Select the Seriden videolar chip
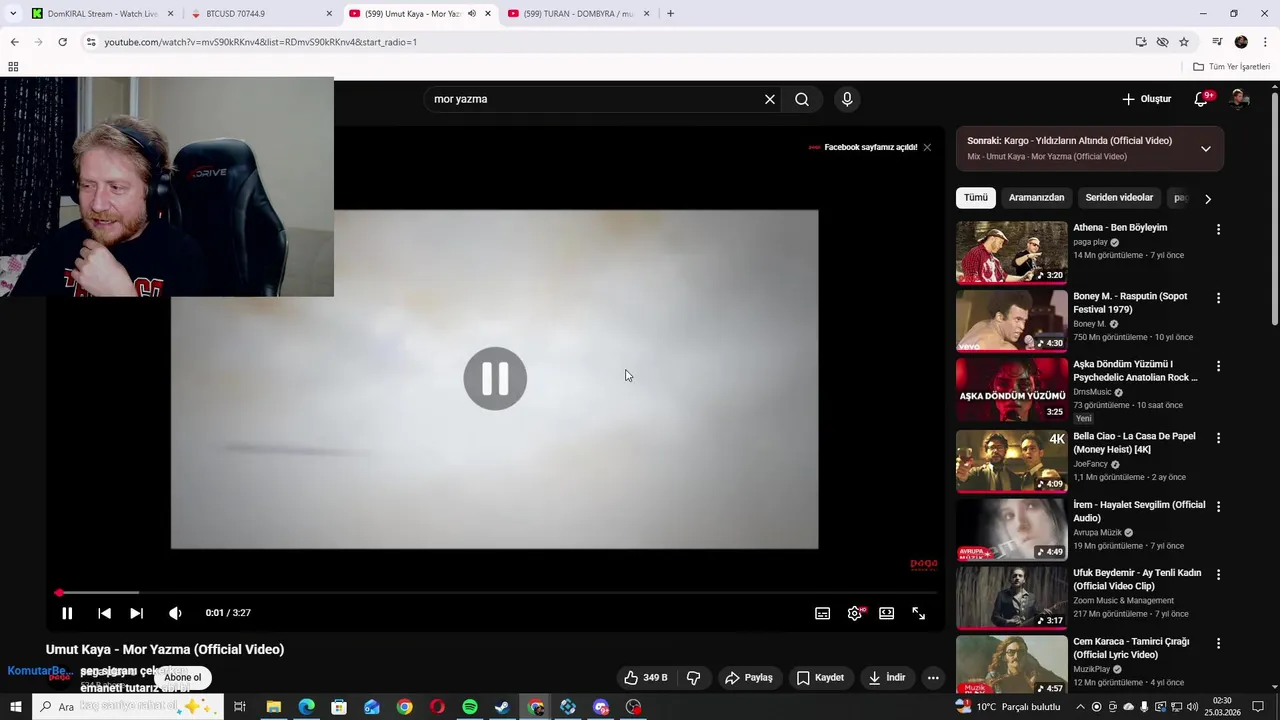Image resolution: width=1280 pixels, height=720 pixels. (1119, 198)
